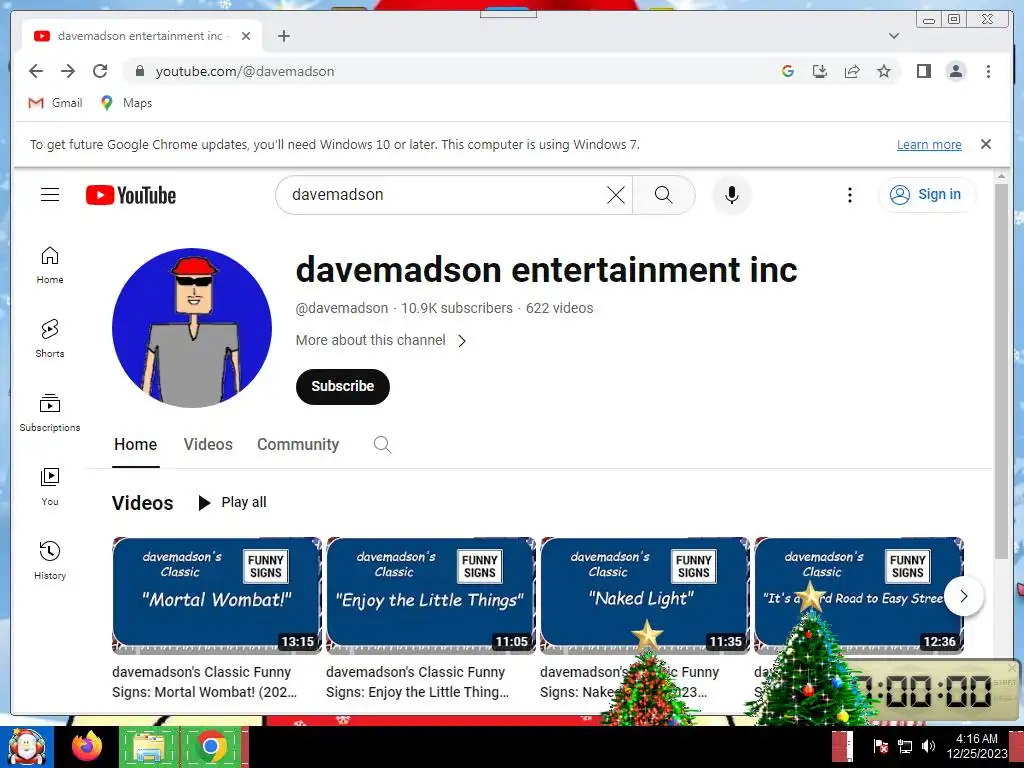This screenshot has height=768, width=1024.
Task: Click Play all videos
Action: 232,502
